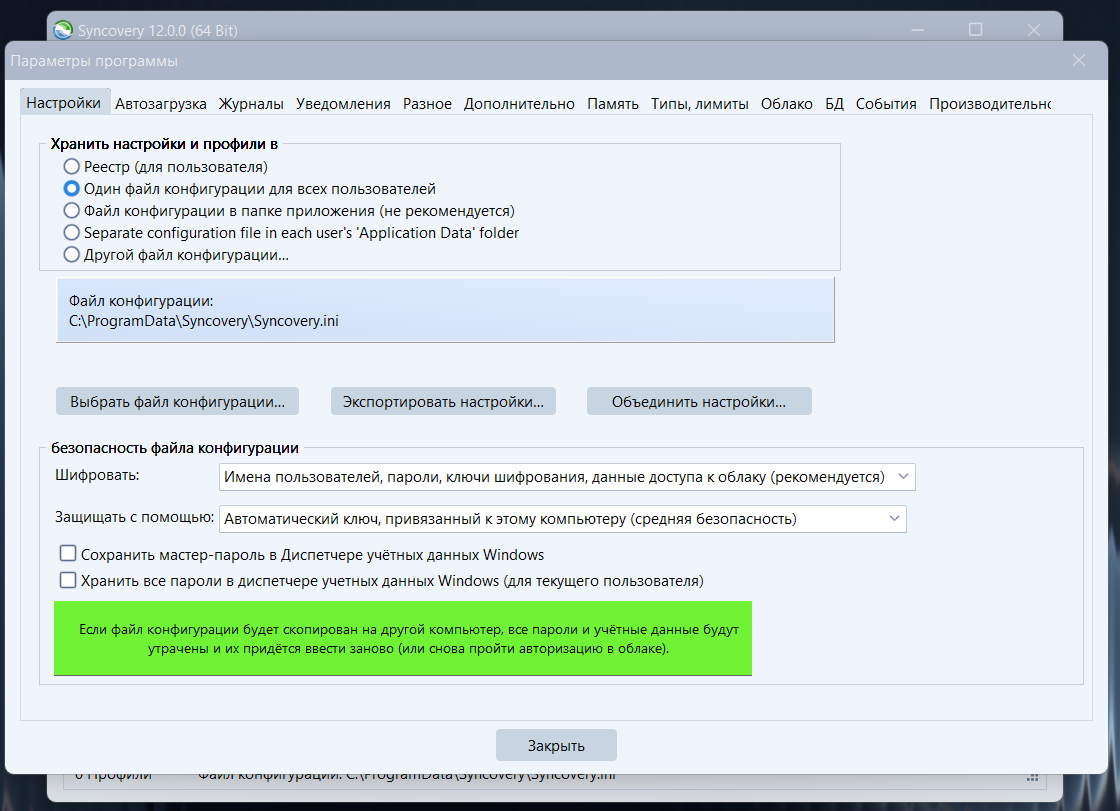
Task: Switch to the Облако tab
Action: (786, 104)
